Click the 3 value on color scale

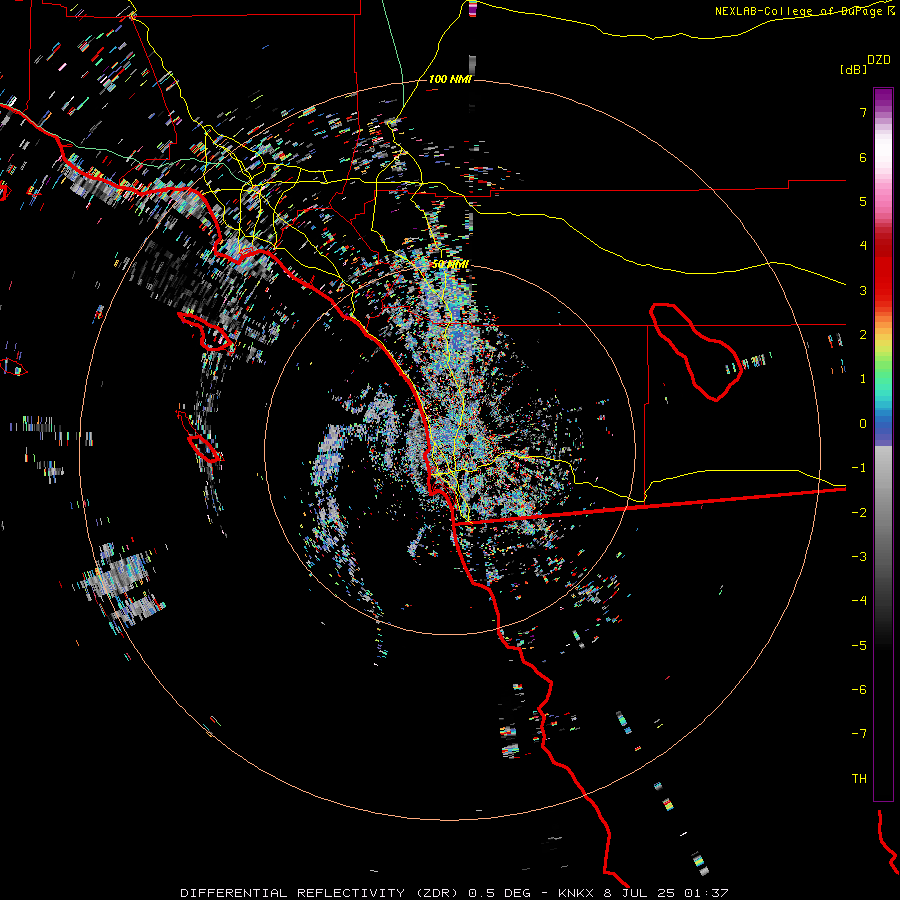(x=863, y=290)
